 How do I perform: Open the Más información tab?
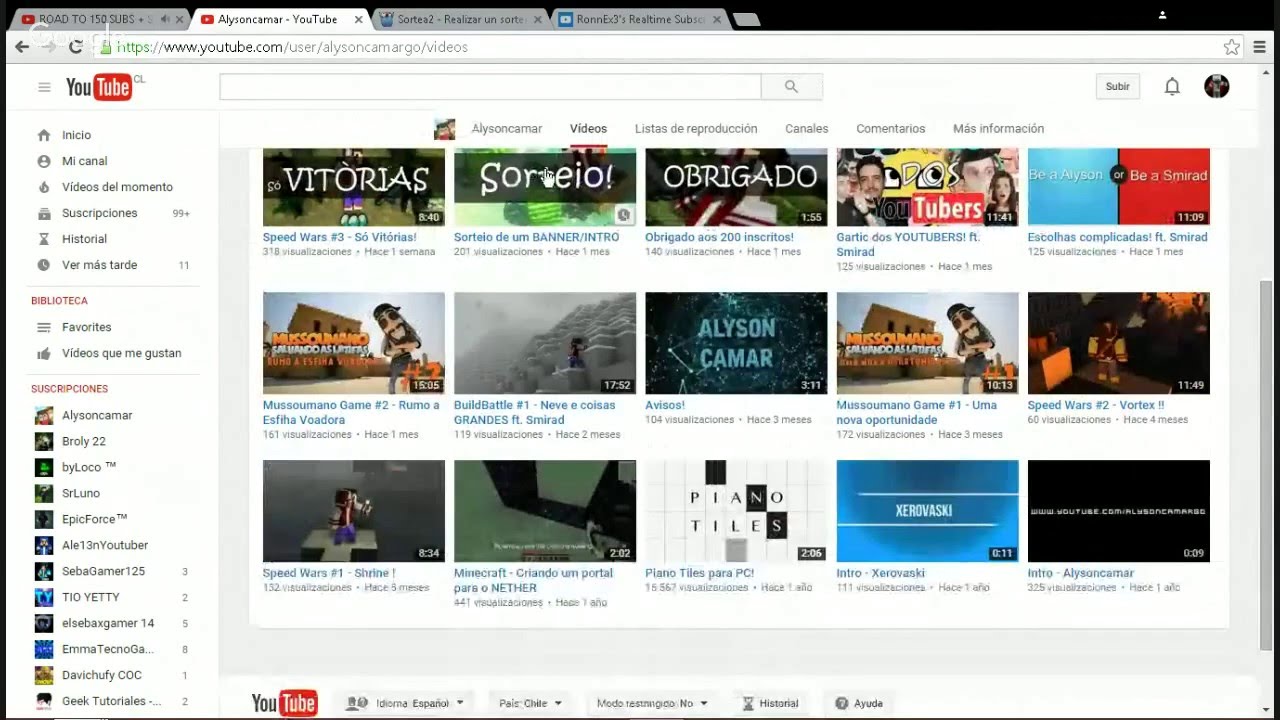coord(998,129)
